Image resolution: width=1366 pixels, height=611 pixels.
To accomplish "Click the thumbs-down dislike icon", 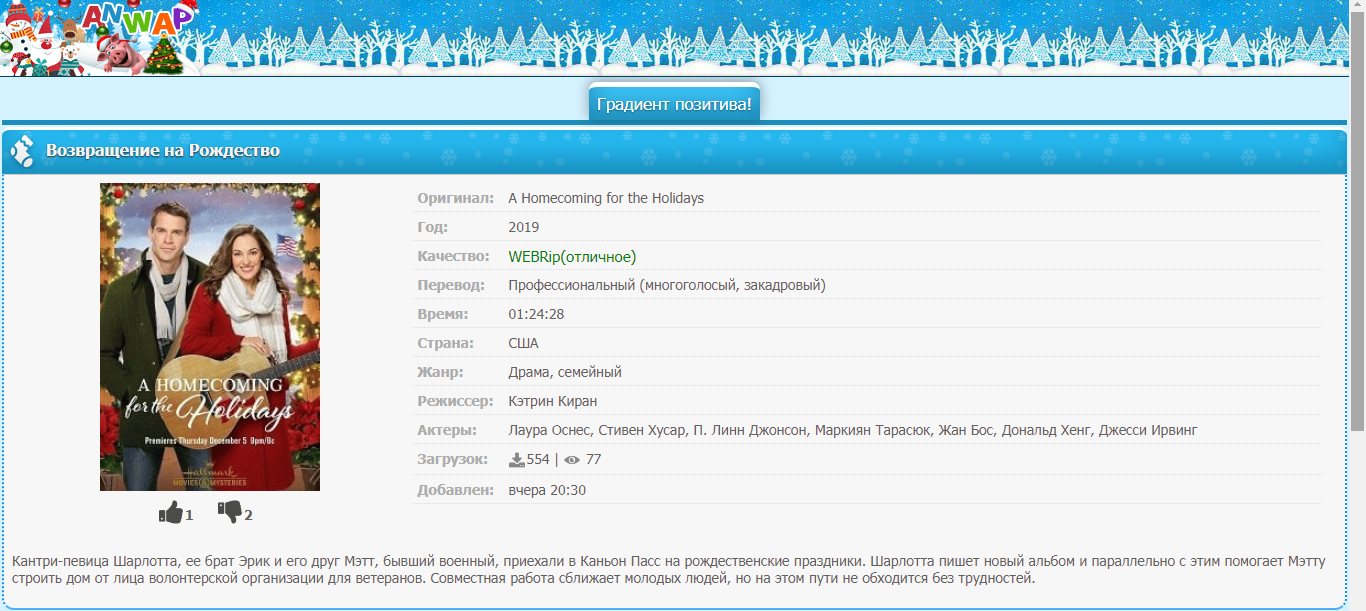I will pyautogui.click(x=230, y=513).
